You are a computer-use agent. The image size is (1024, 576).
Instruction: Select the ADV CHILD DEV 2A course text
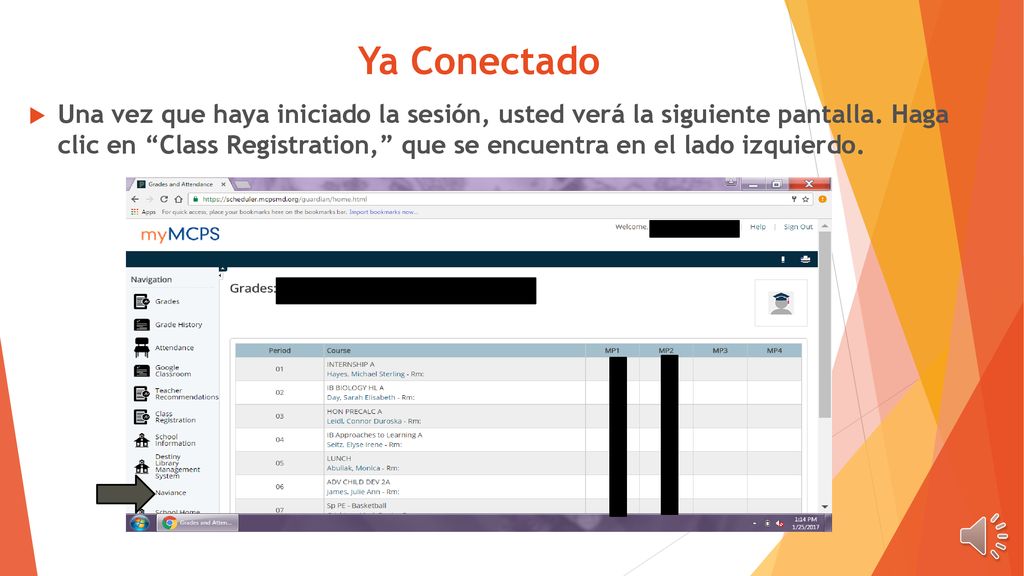pyautogui.click(x=358, y=482)
